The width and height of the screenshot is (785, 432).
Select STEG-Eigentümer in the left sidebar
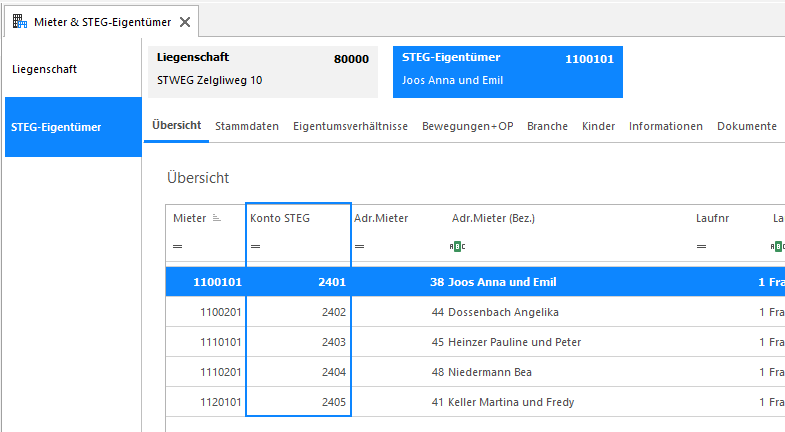[73, 127]
